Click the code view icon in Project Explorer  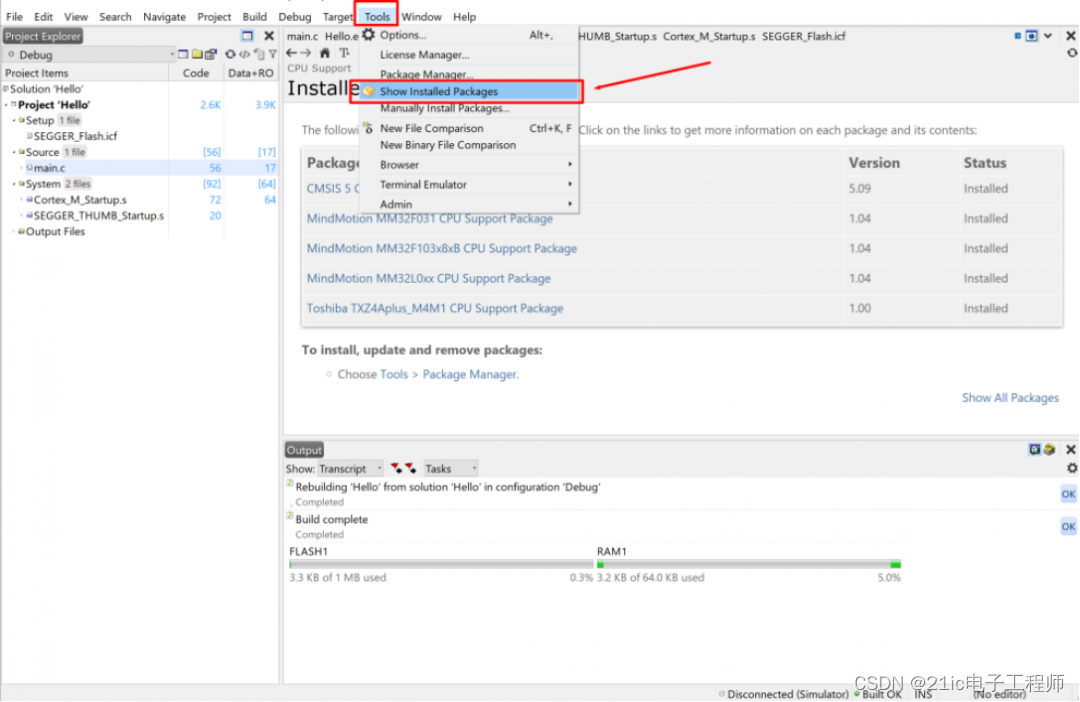point(244,54)
